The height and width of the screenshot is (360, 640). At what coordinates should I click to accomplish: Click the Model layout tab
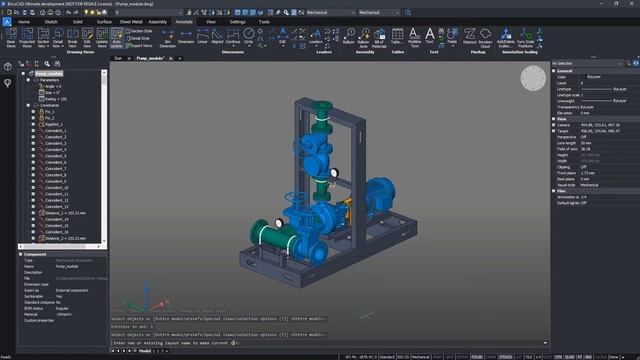click(x=145, y=351)
